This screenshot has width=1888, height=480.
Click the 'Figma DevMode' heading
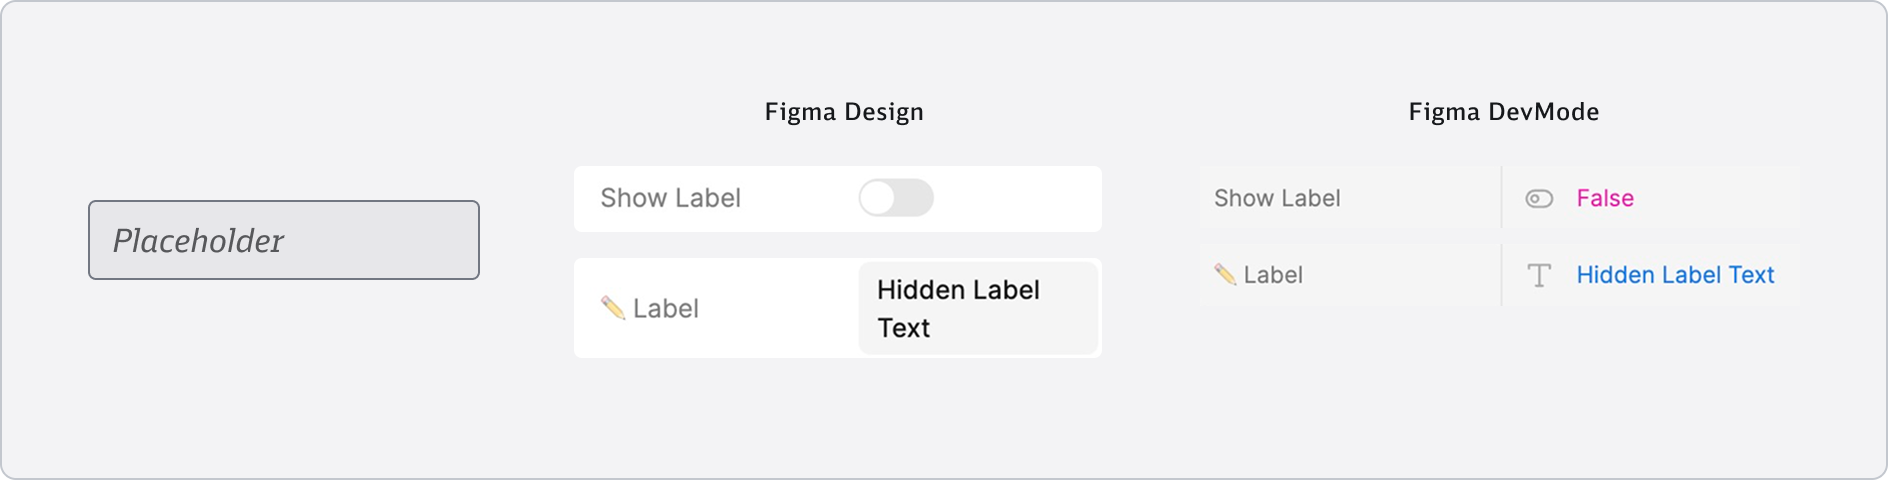1503,111
